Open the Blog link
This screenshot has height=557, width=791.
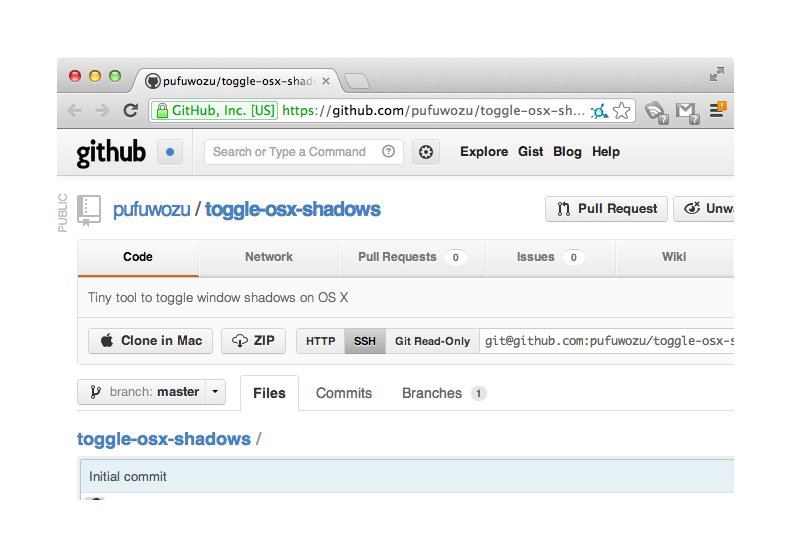pyautogui.click(x=567, y=152)
